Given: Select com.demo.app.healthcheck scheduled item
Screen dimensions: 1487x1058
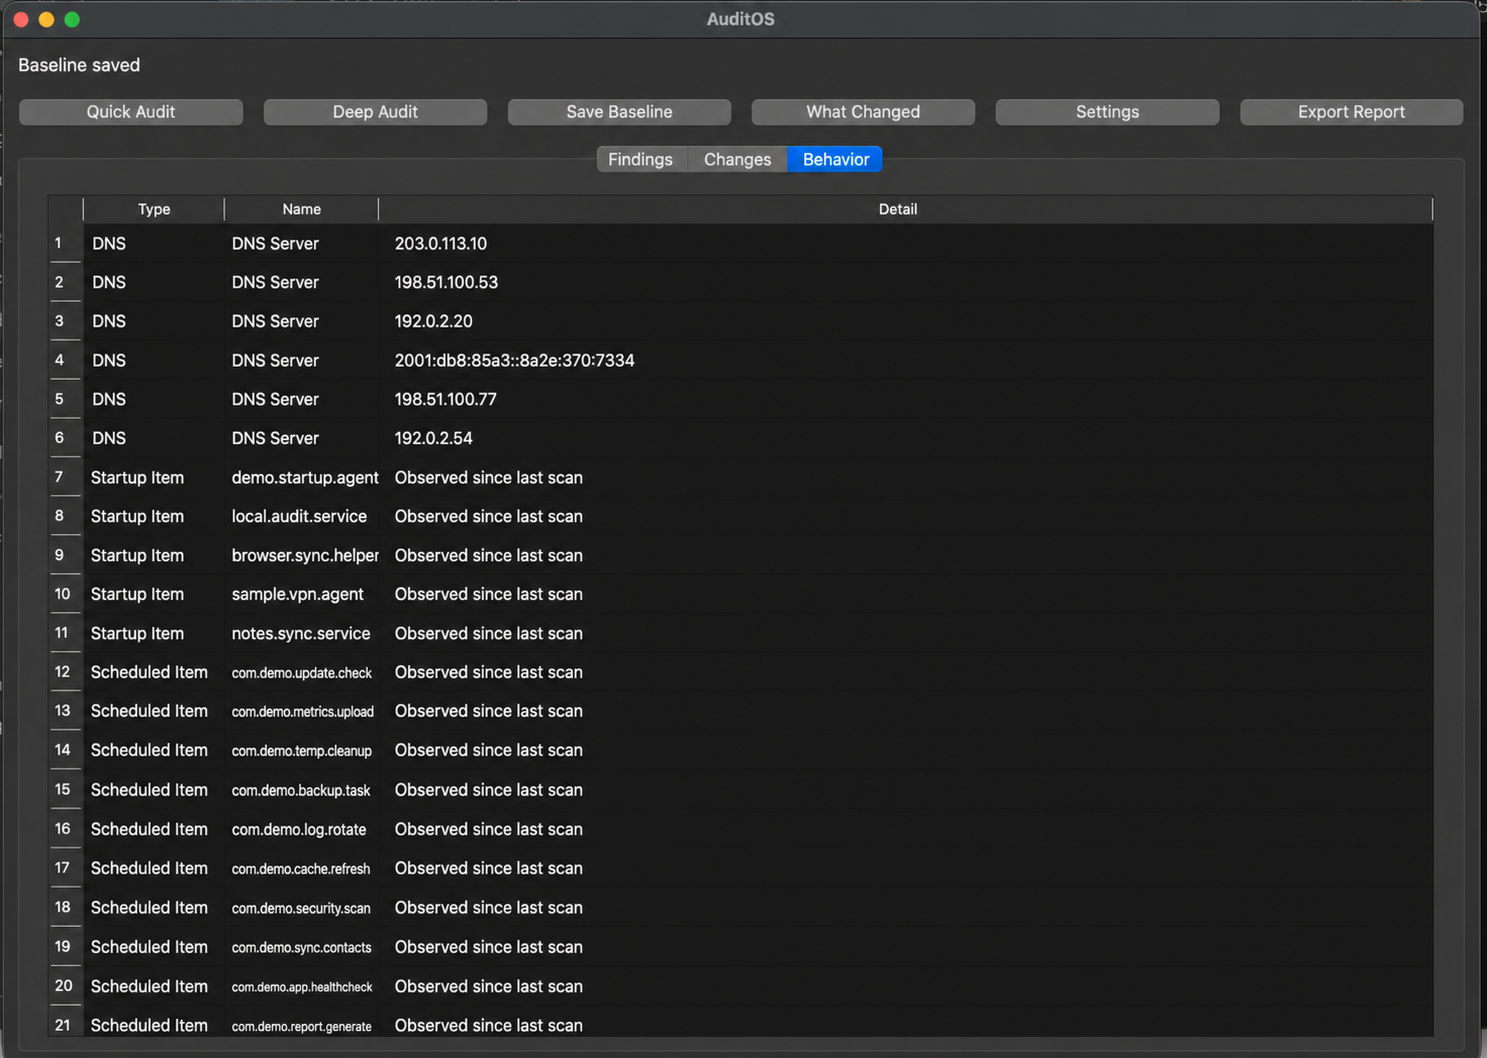Looking at the screenshot, I should coord(302,987).
